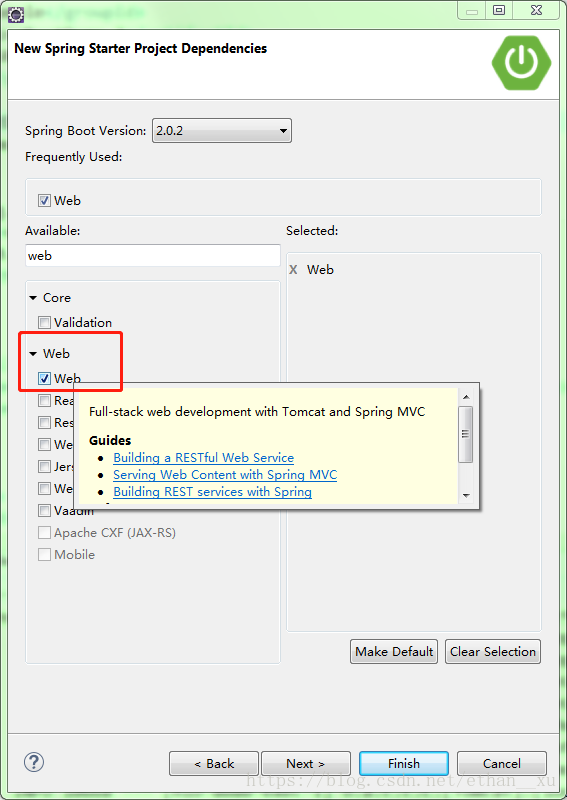The image size is (567, 800).
Task: Minimize the dialog window
Action: (x=472, y=10)
